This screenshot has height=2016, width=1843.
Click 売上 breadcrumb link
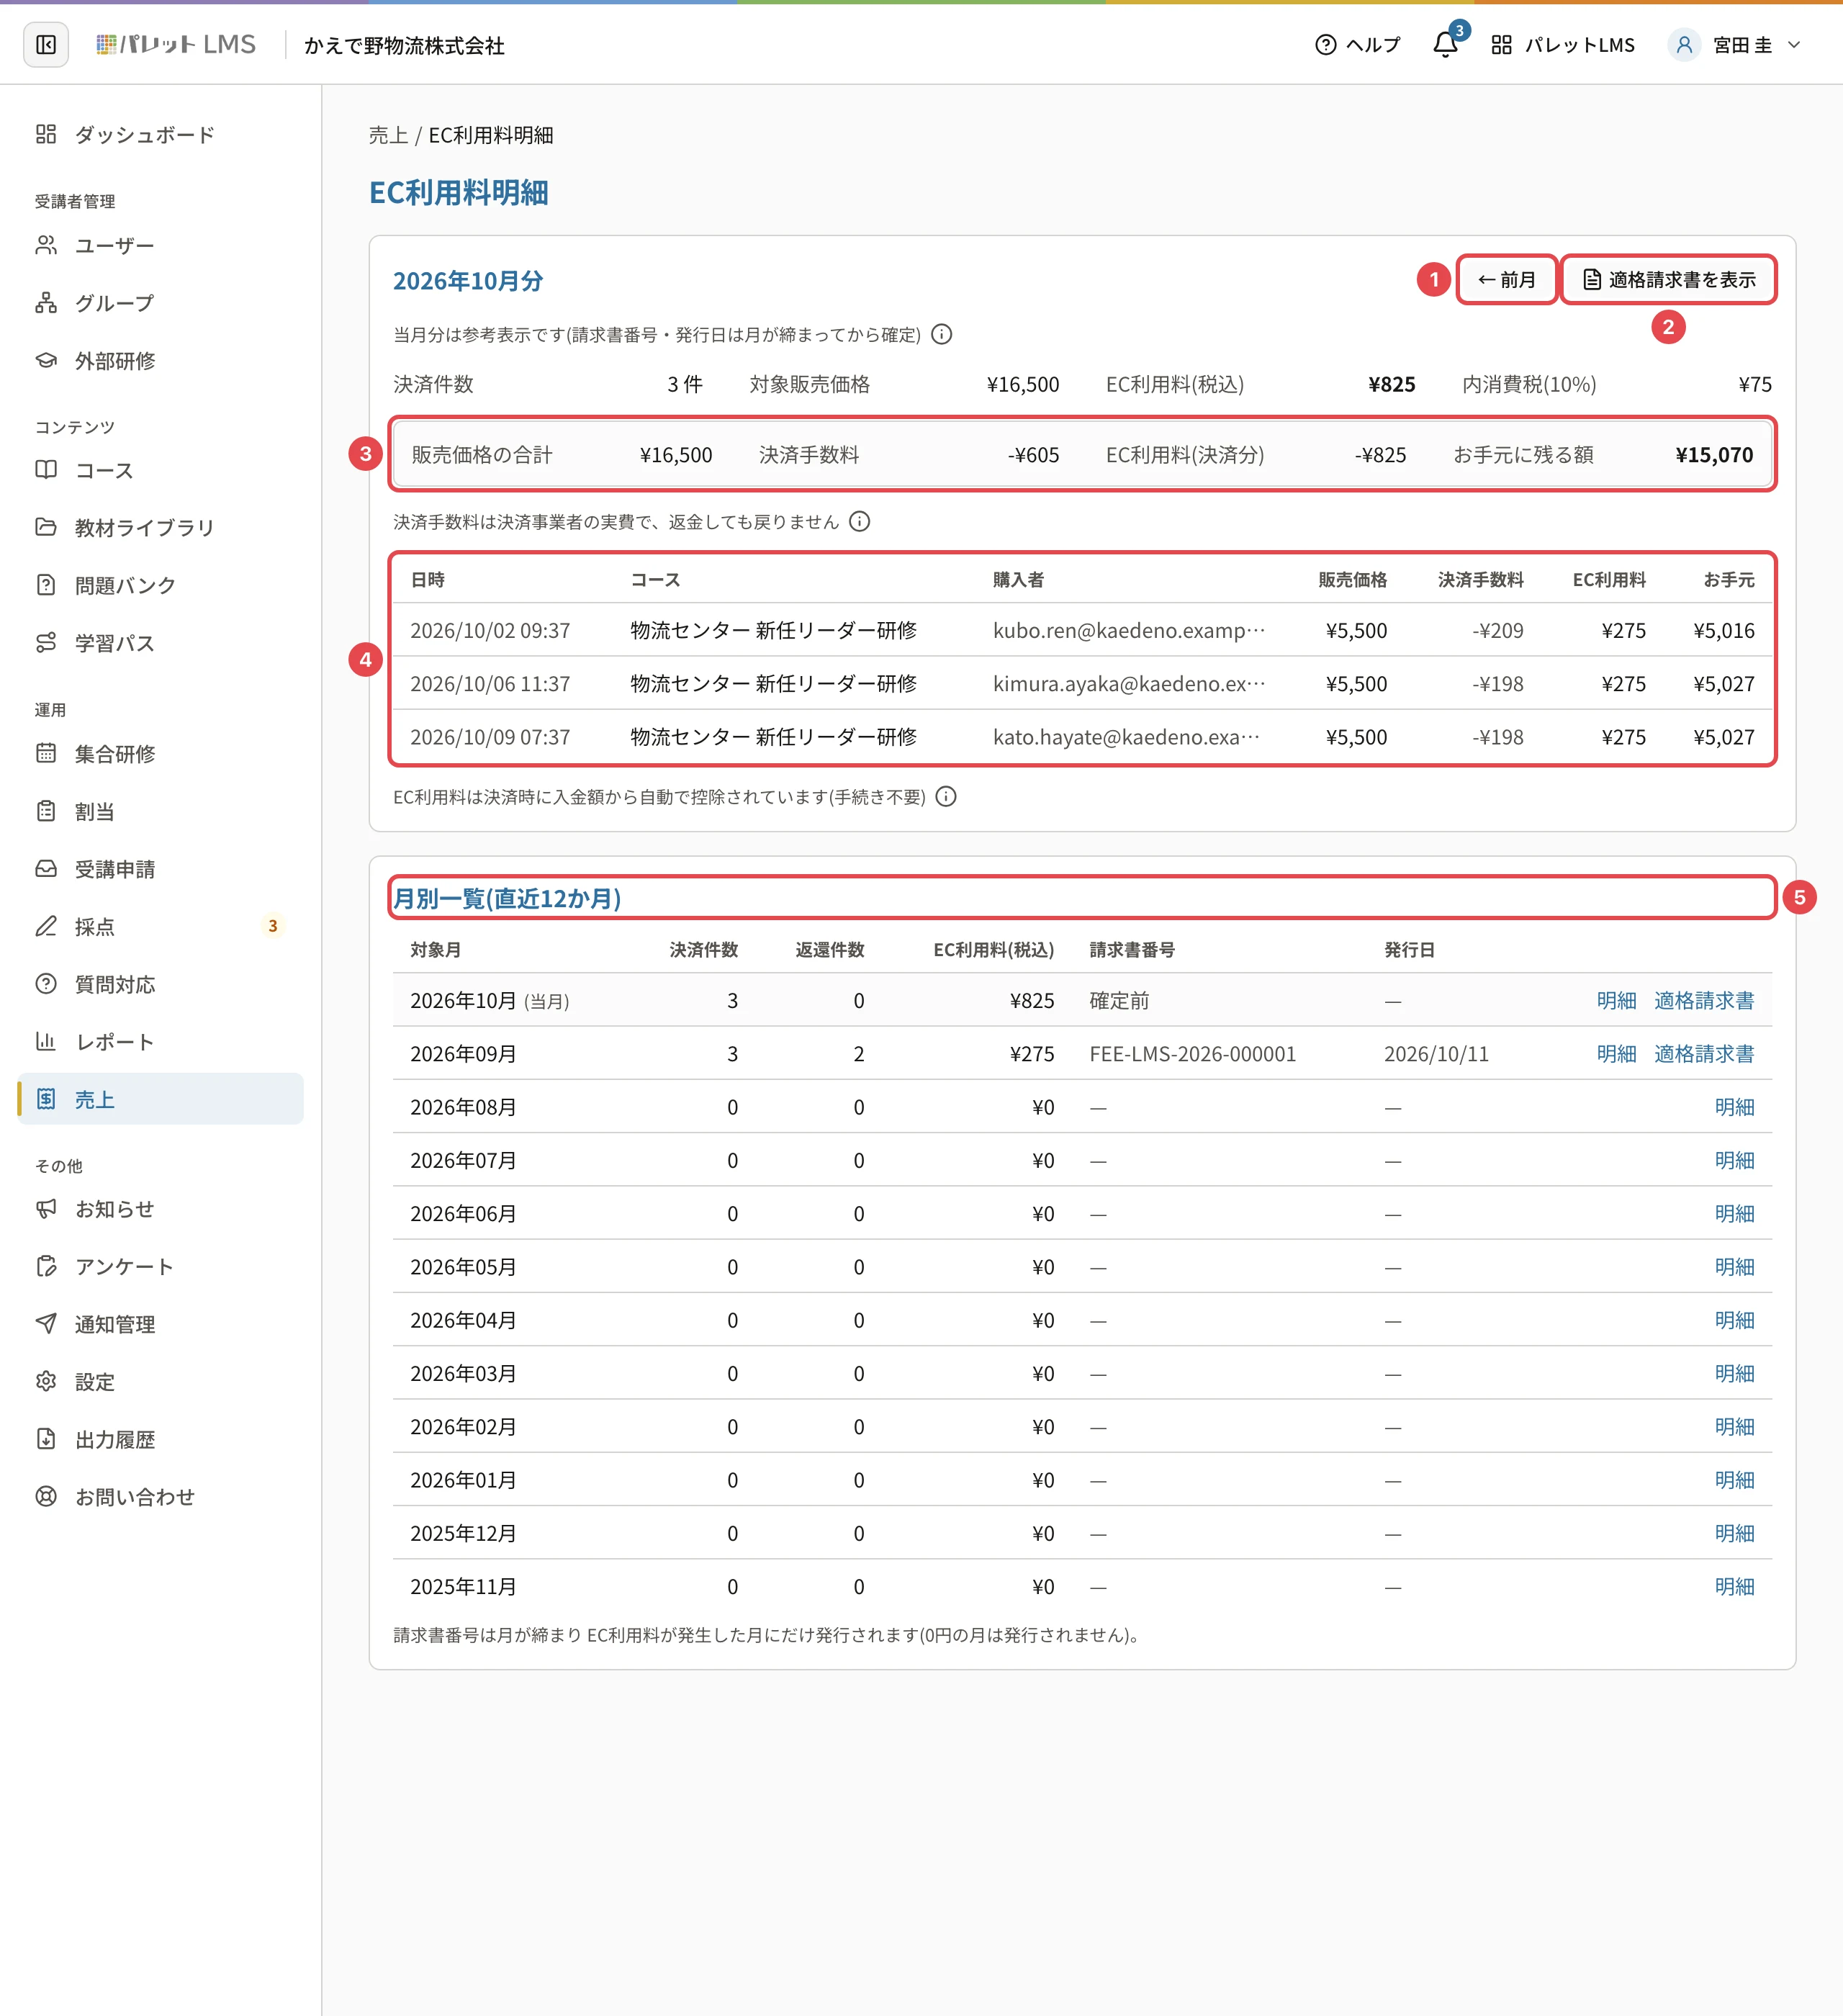point(388,135)
